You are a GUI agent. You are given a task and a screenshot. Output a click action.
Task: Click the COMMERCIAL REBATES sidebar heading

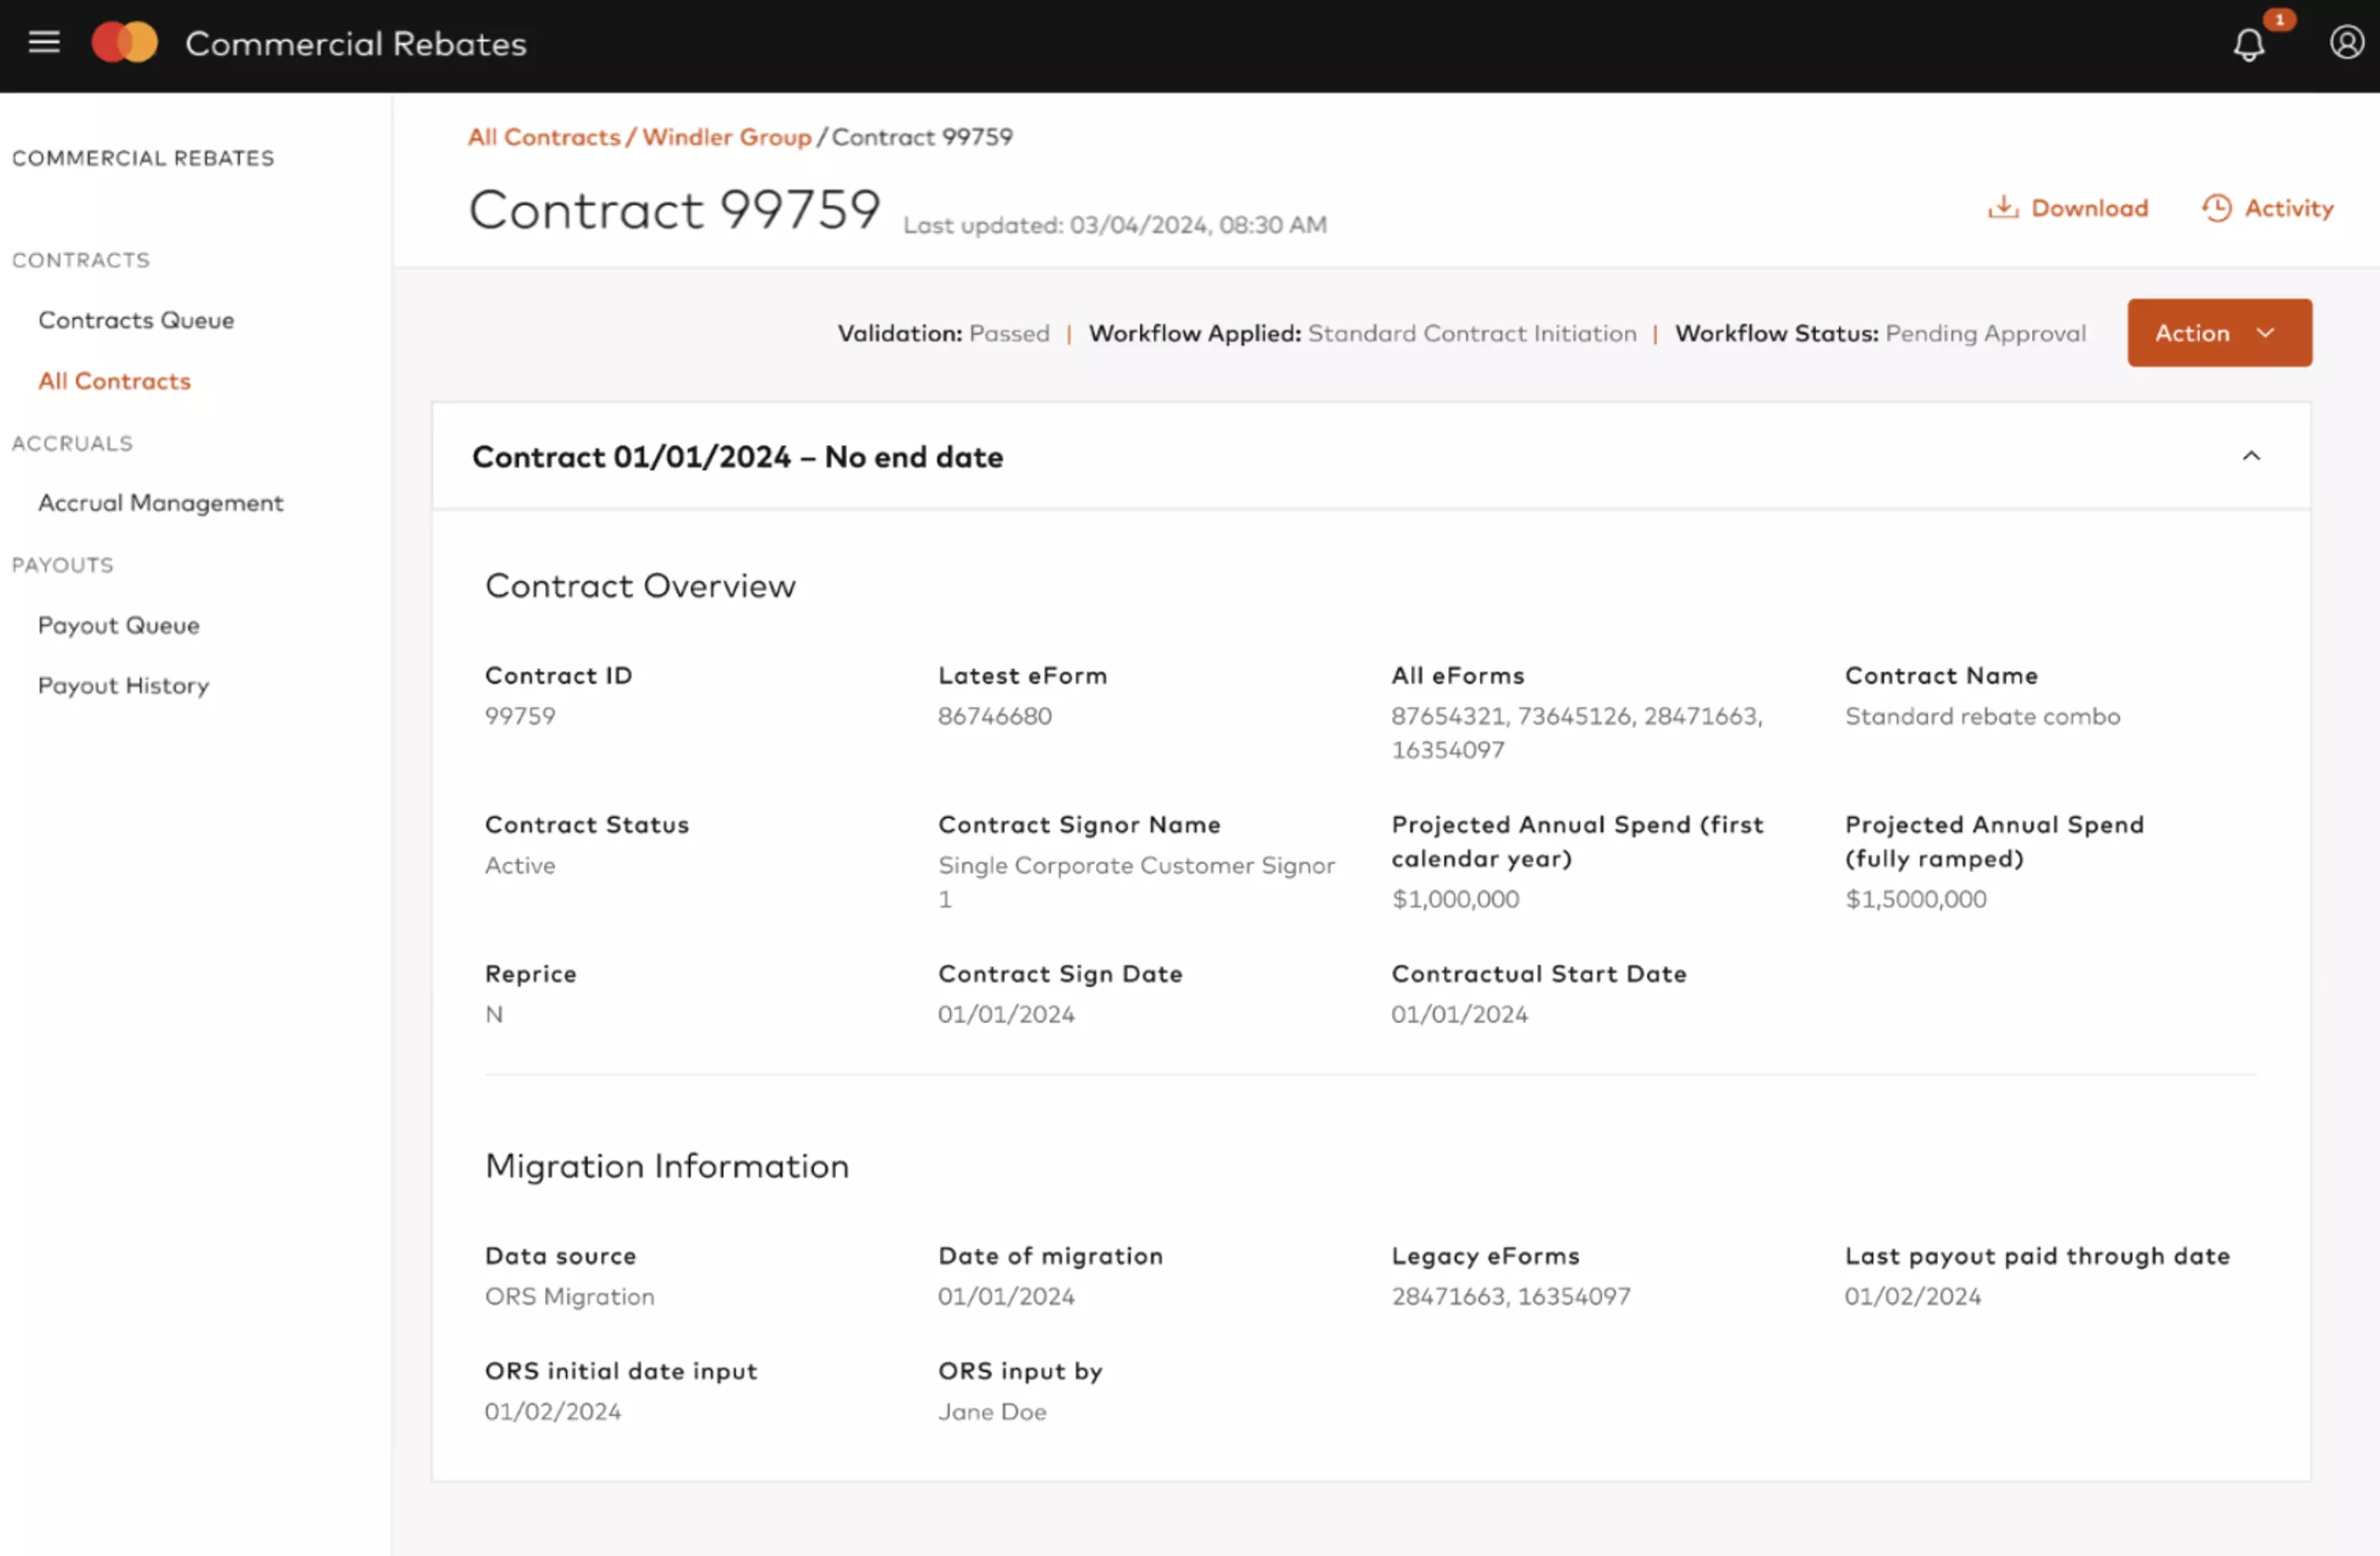coord(143,158)
